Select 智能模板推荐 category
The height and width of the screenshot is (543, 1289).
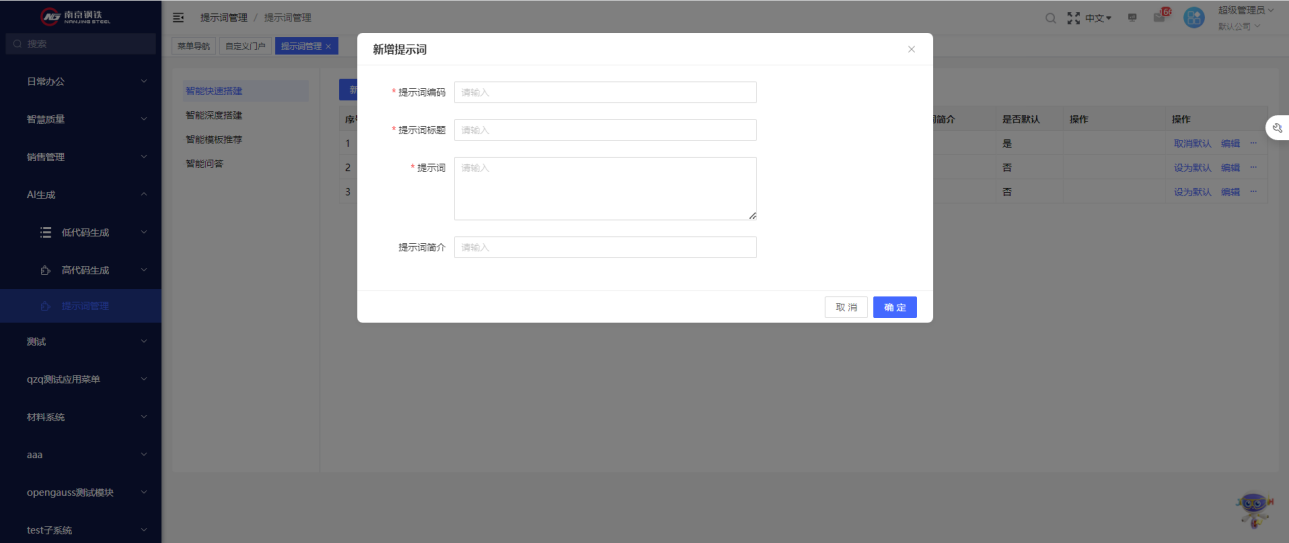coord(214,139)
